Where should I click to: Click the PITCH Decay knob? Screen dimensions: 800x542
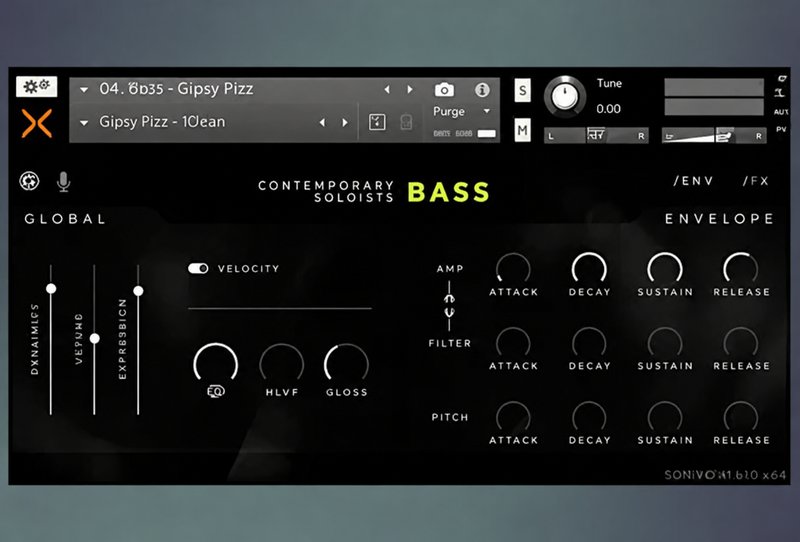point(589,417)
